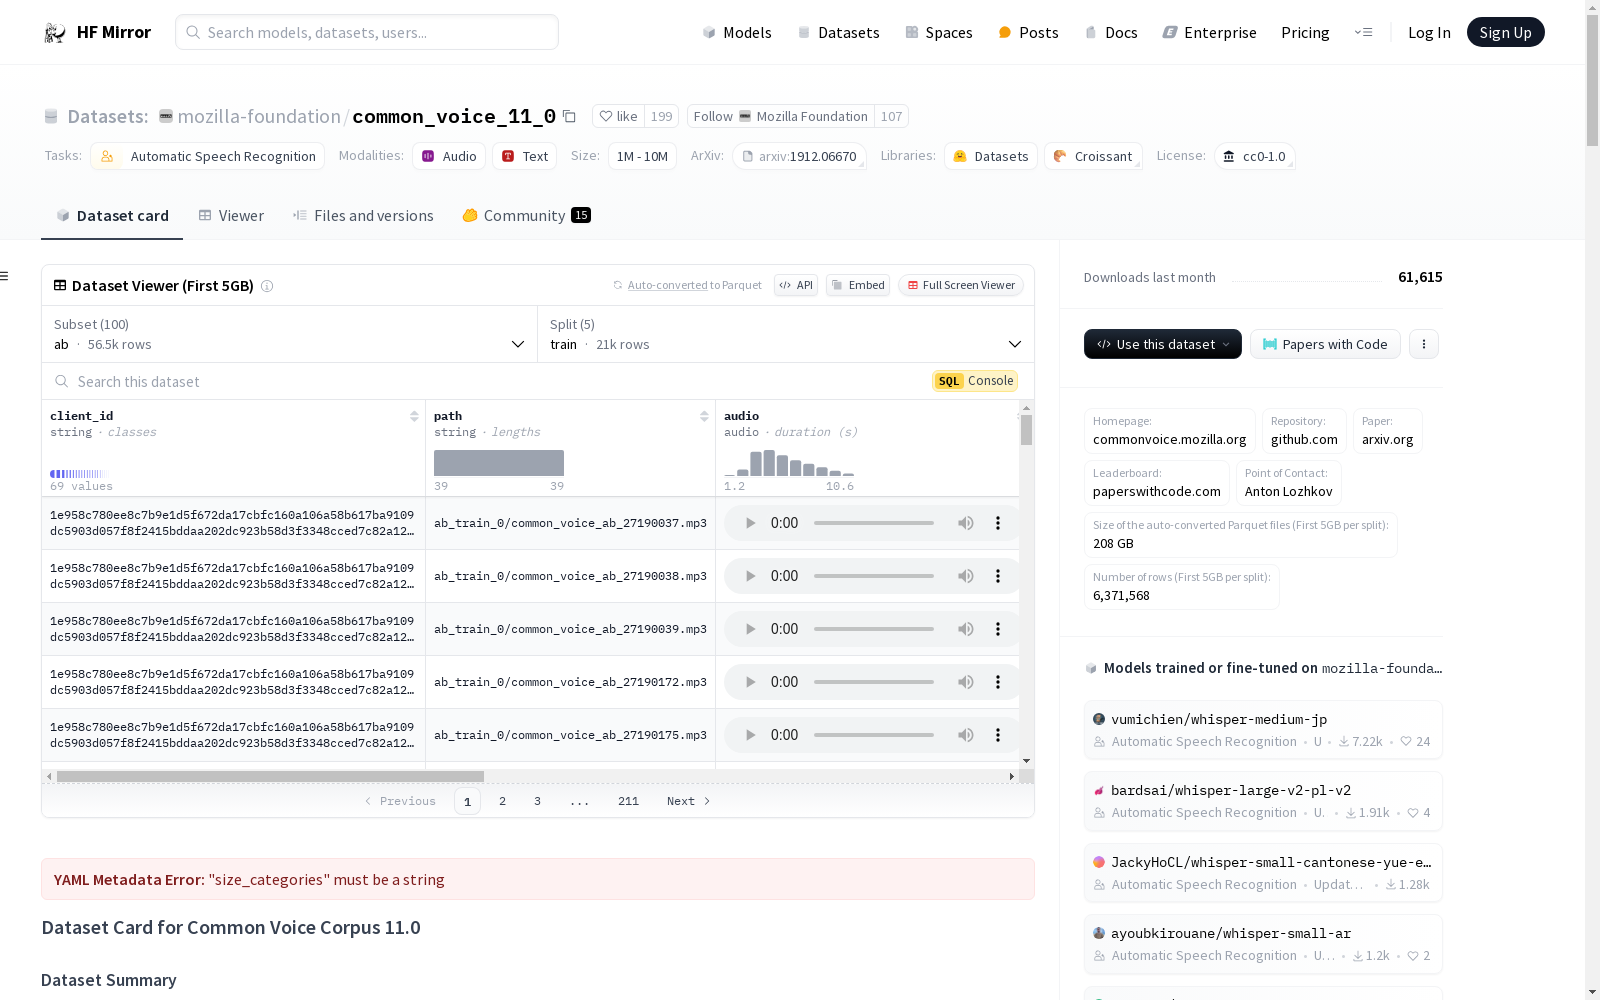Open the Files and versions tab
This screenshot has width=1600, height=1000.
pyautogui.click(x=363, y=216)
